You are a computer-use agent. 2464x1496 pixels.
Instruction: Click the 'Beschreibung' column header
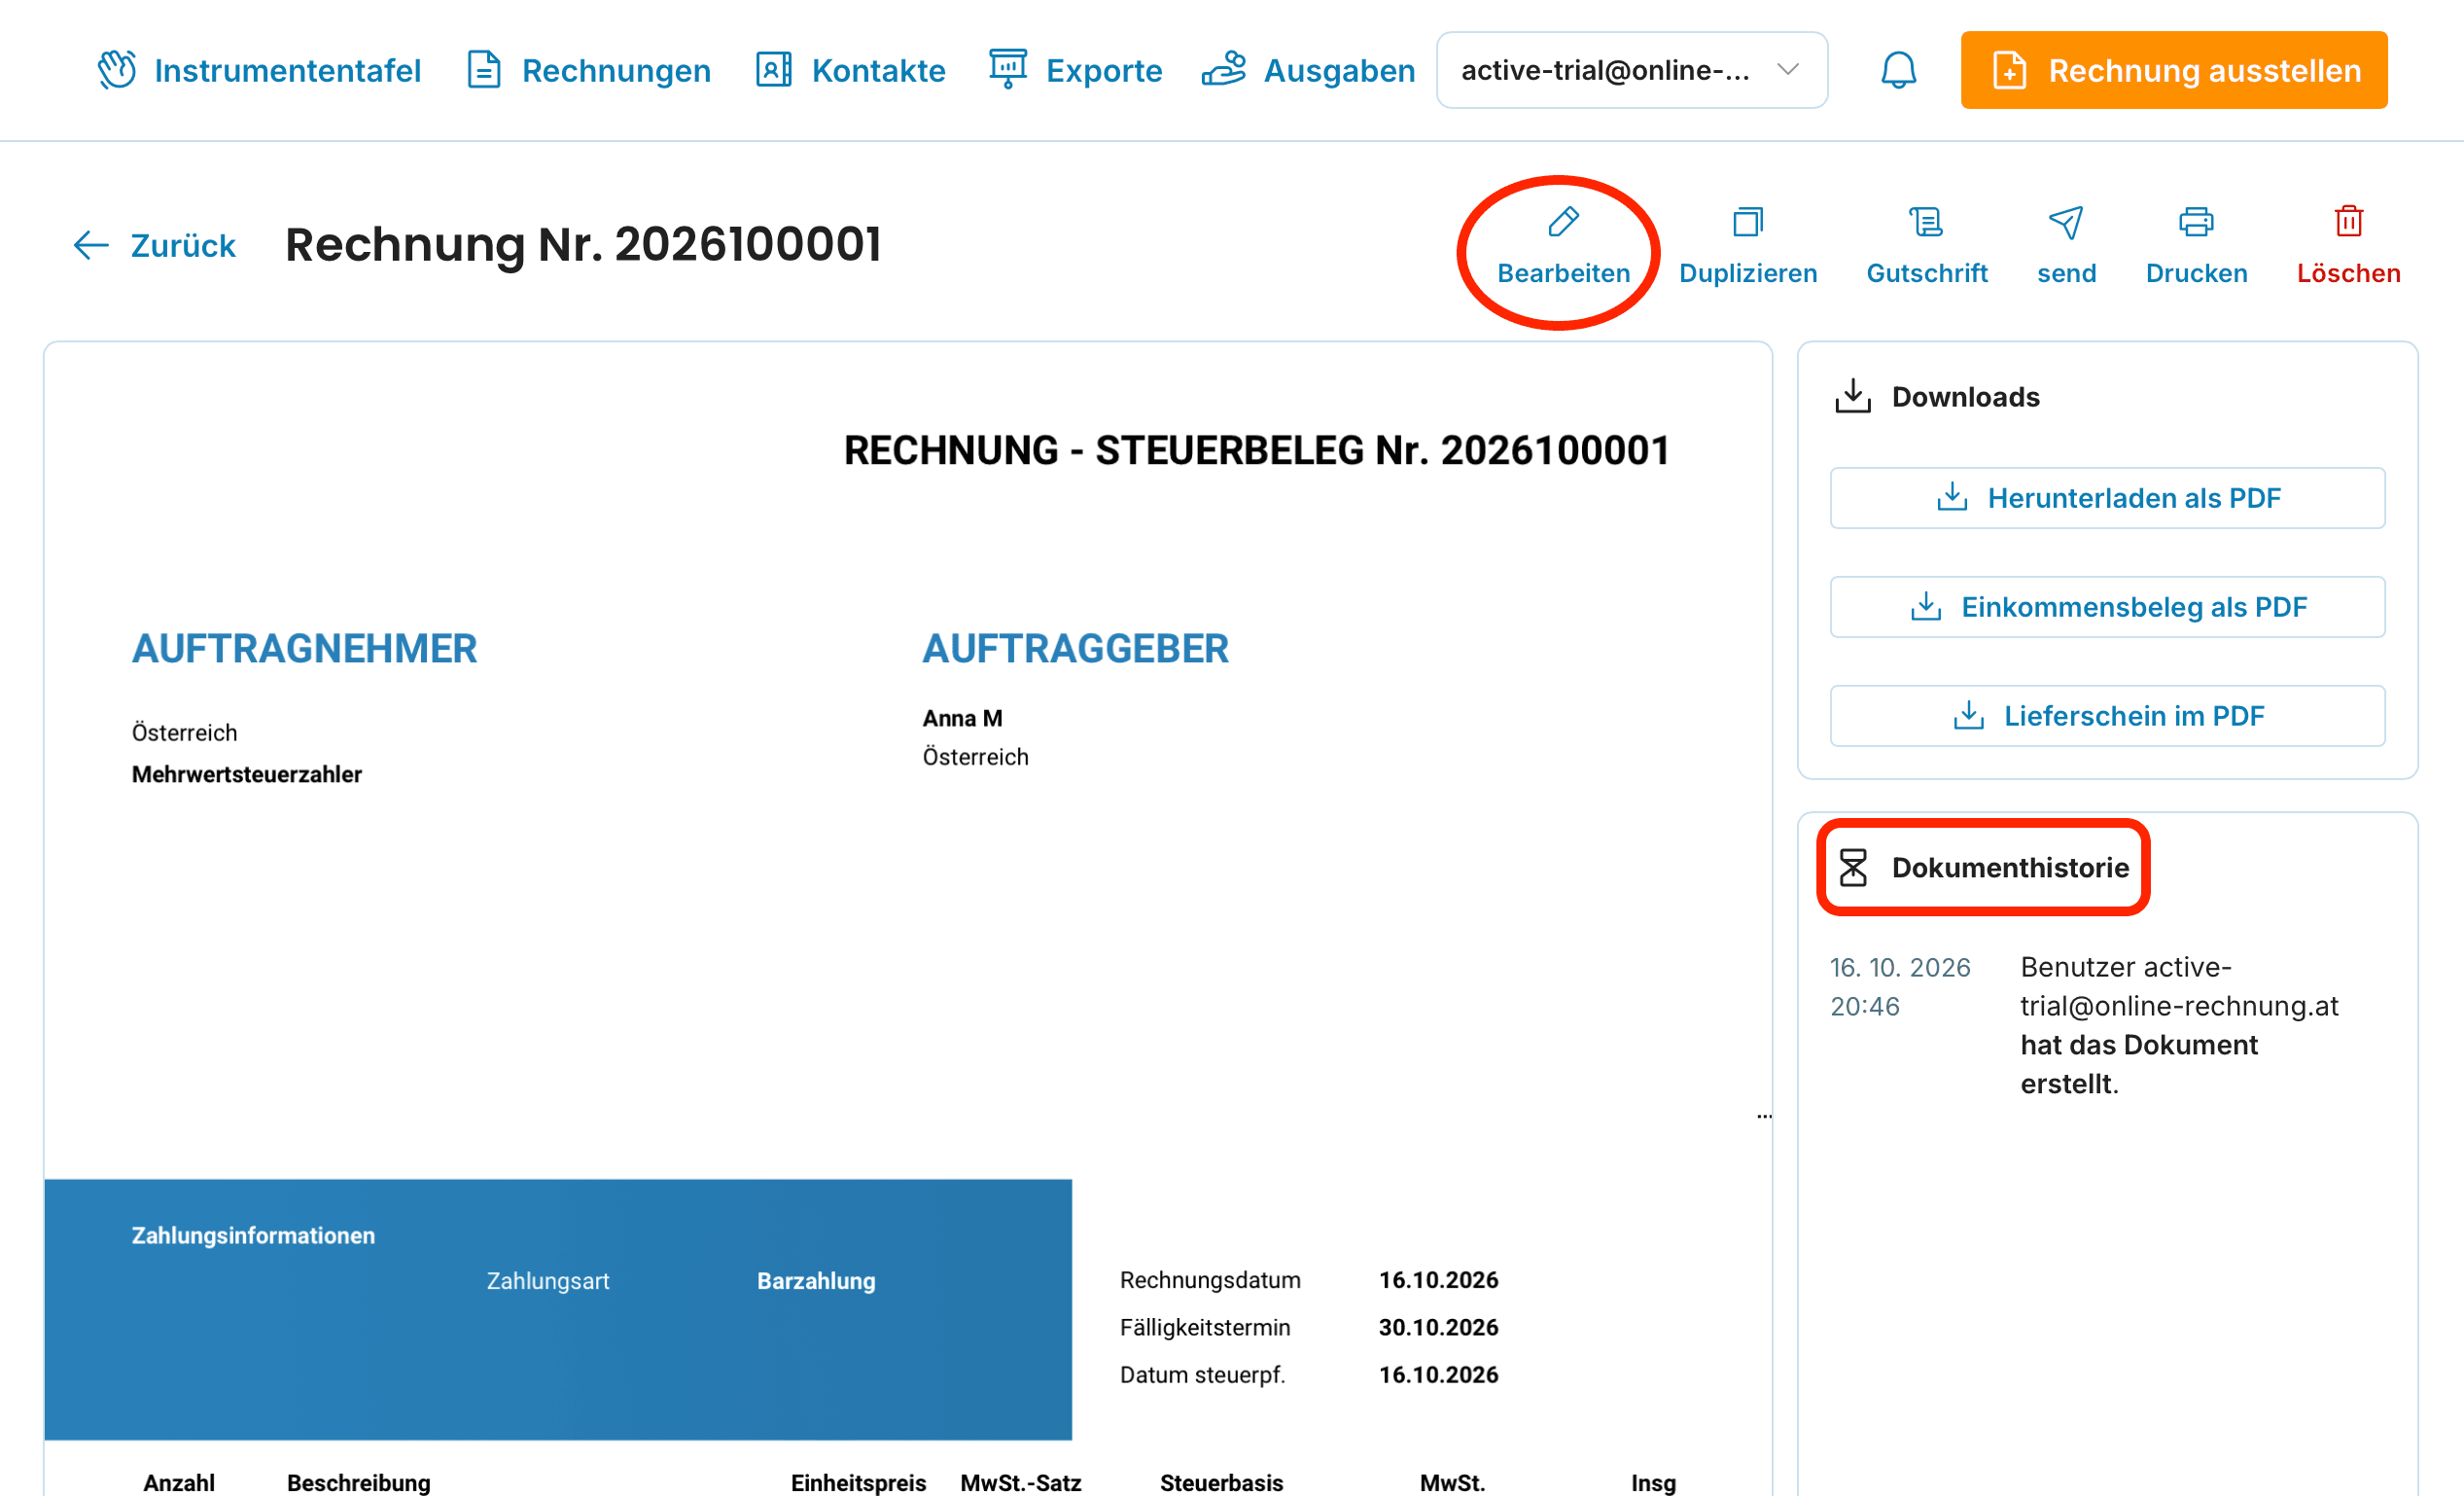(358, 1482)
